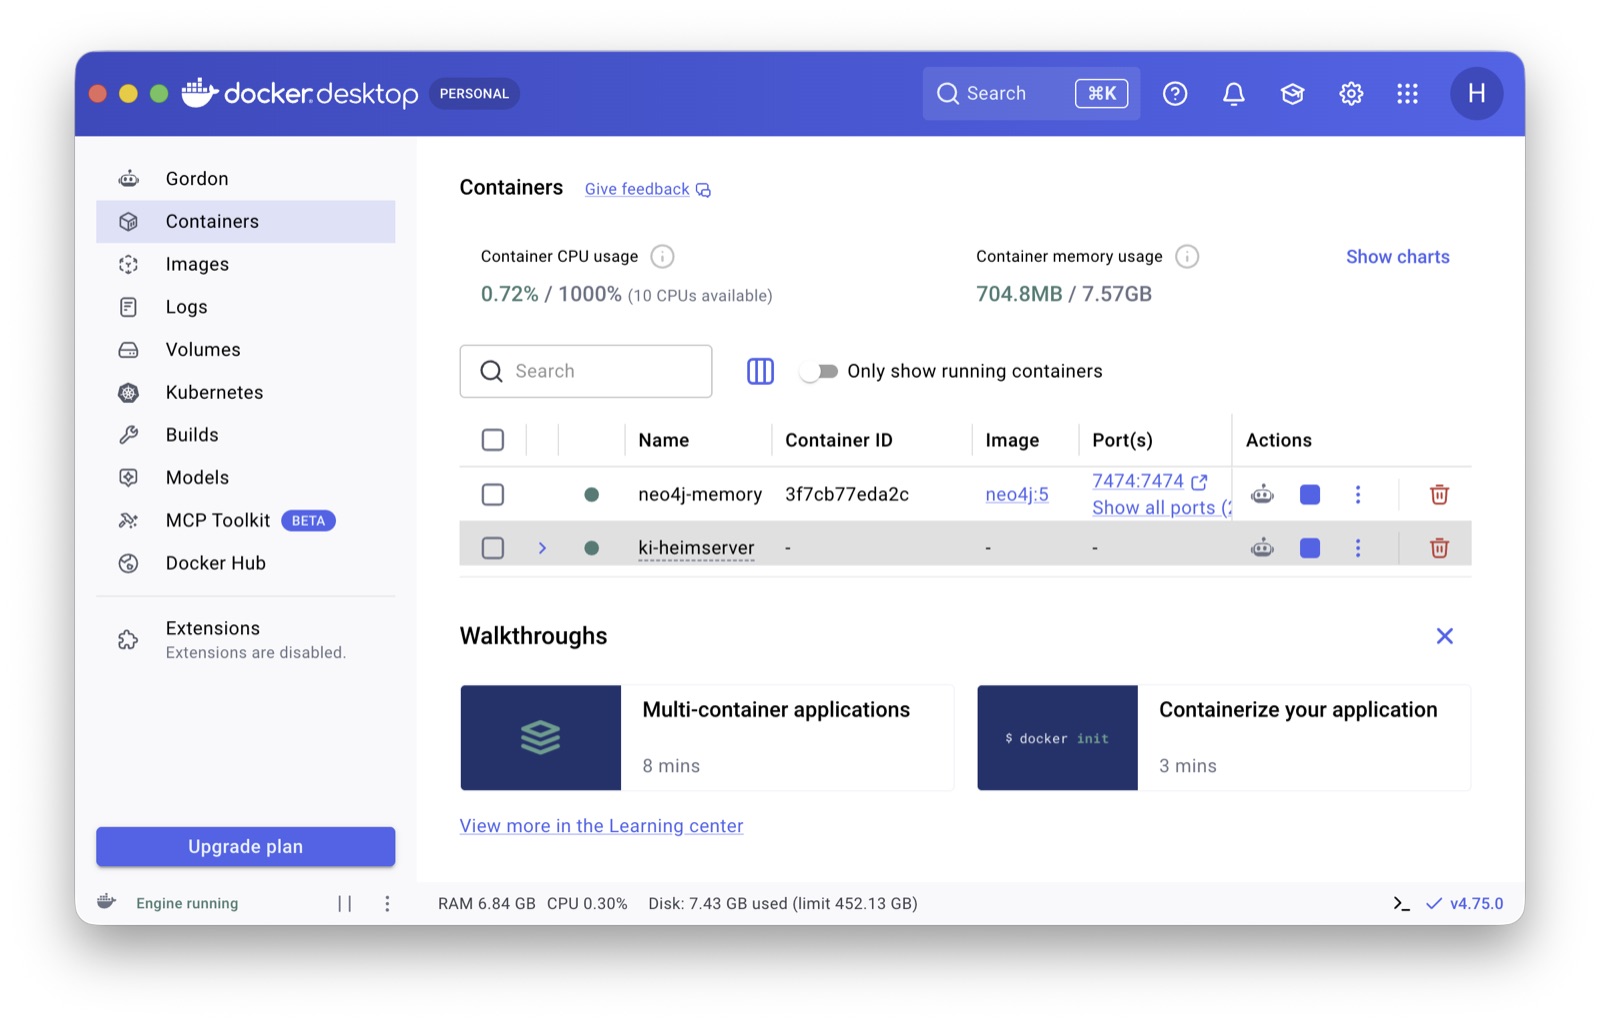
Task: Pause the Docker engine
Action: tap(344, 904)
